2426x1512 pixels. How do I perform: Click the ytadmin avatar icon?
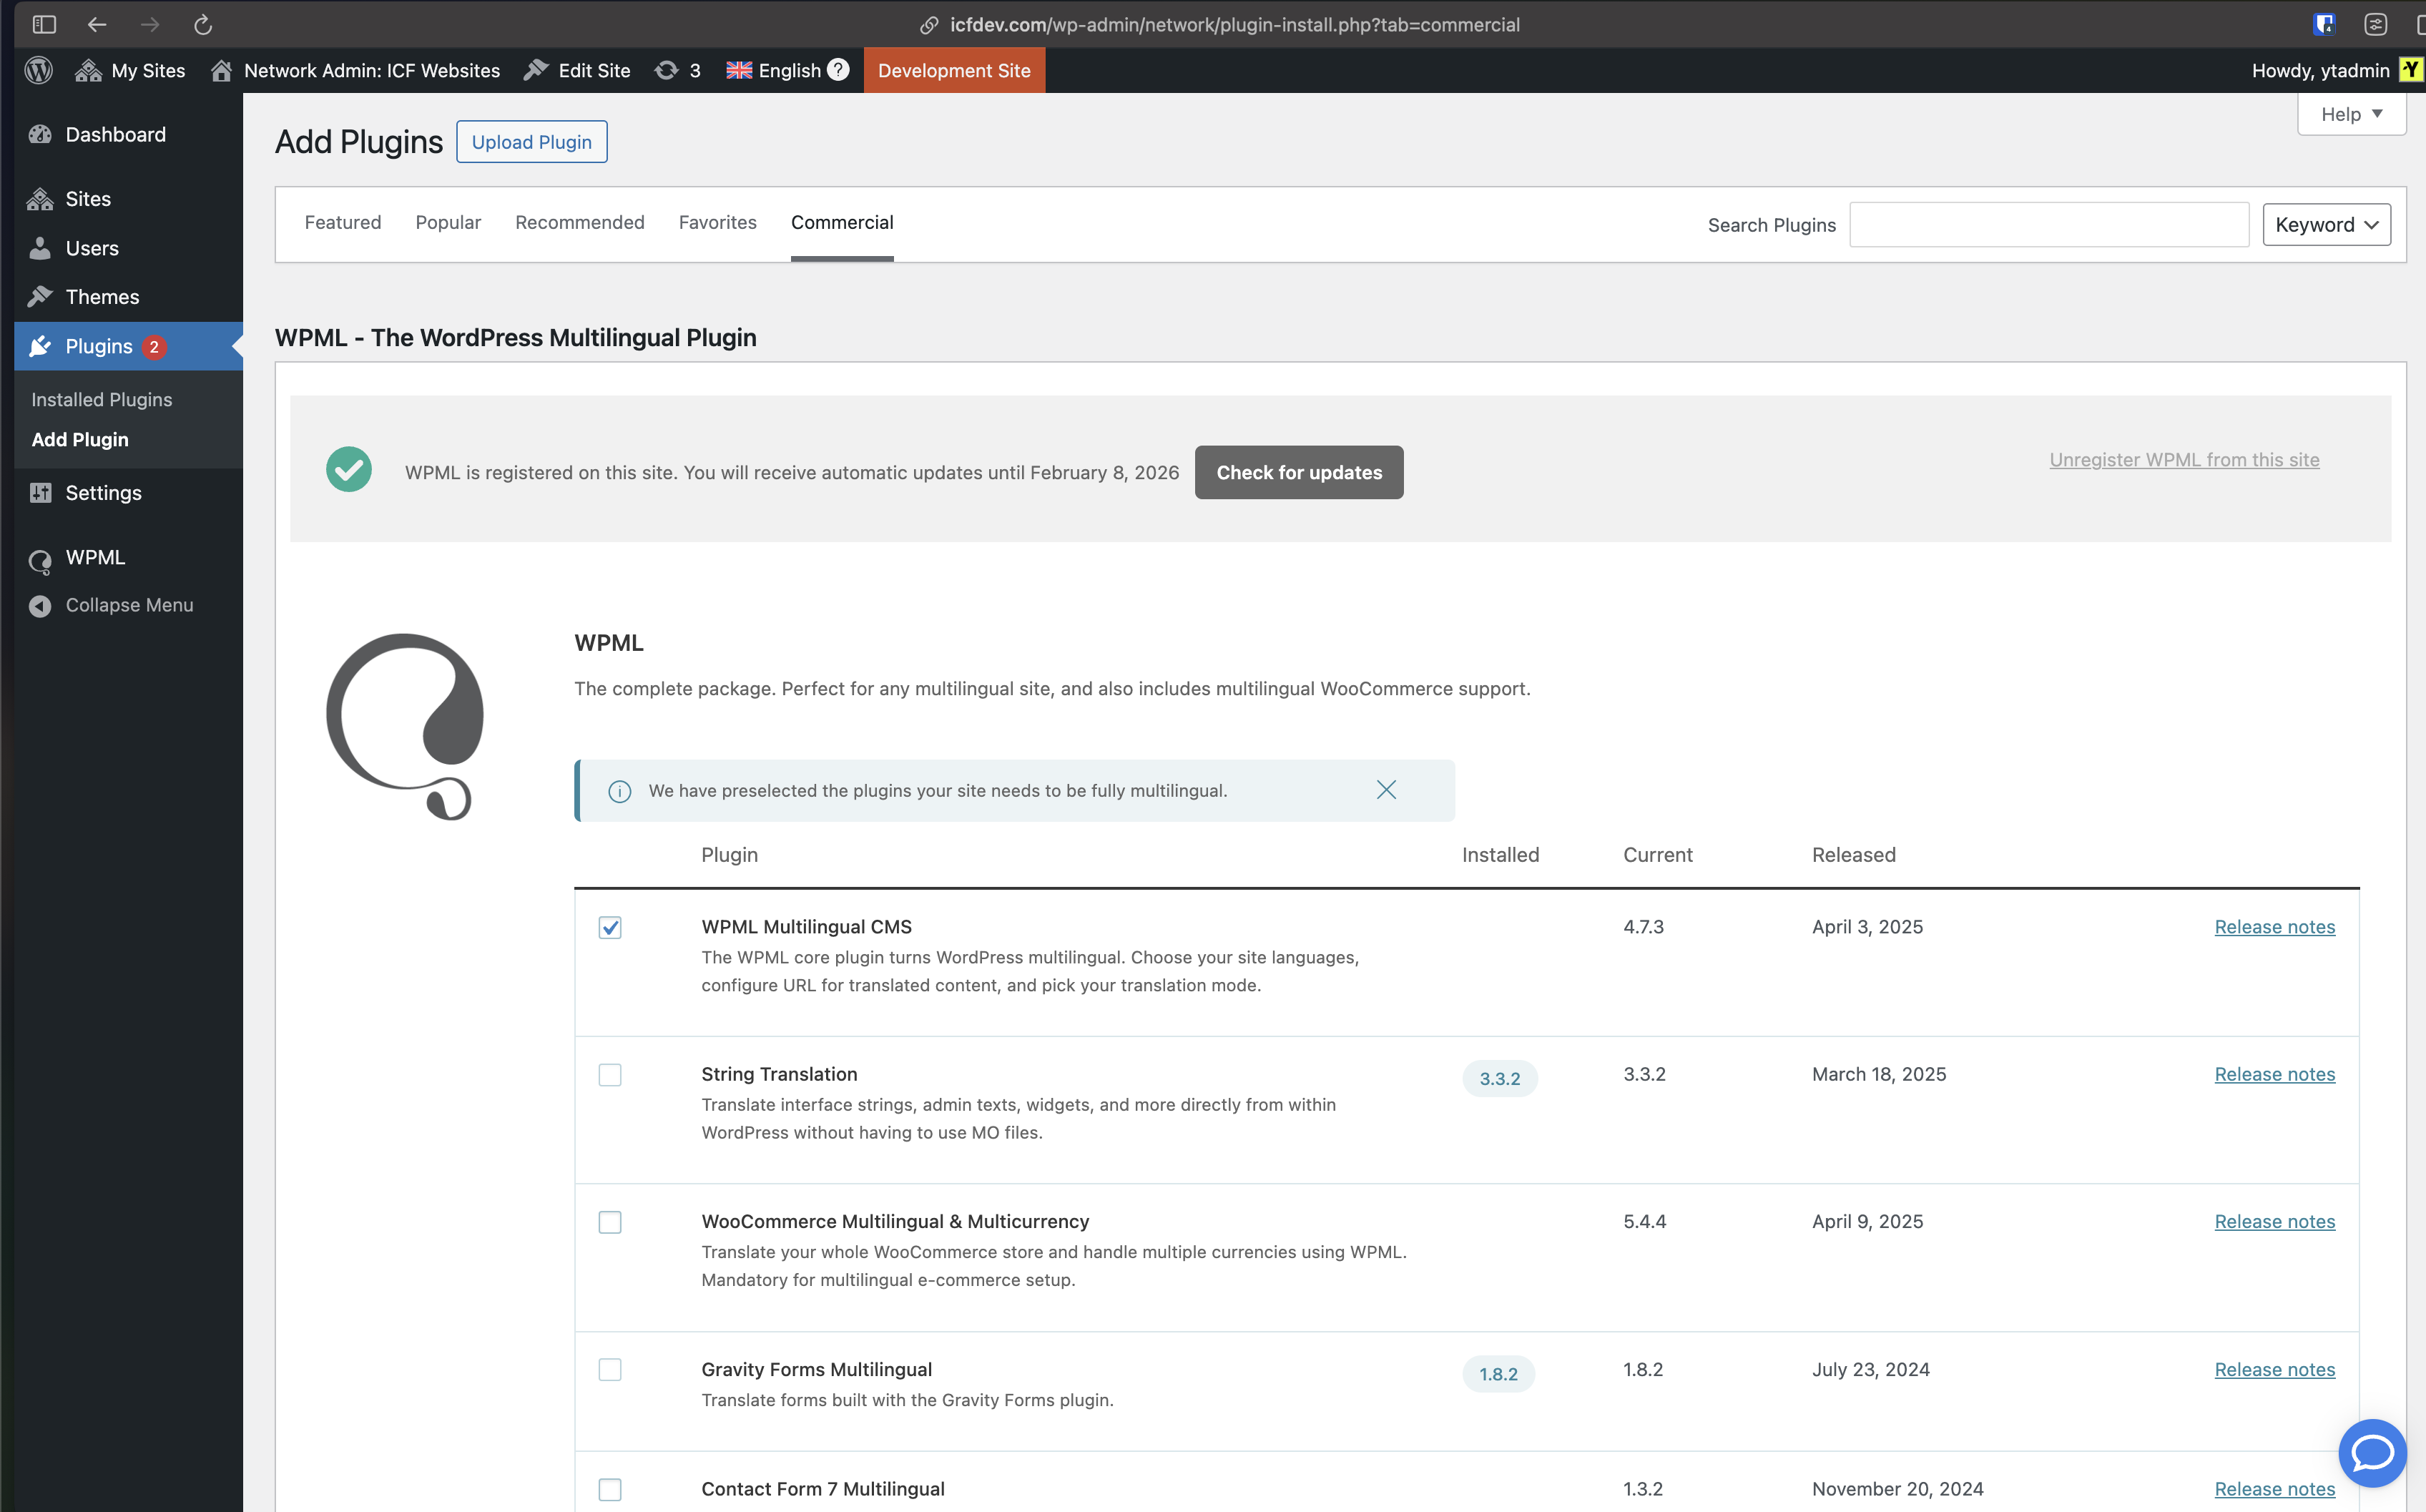tap(2412, 69)
